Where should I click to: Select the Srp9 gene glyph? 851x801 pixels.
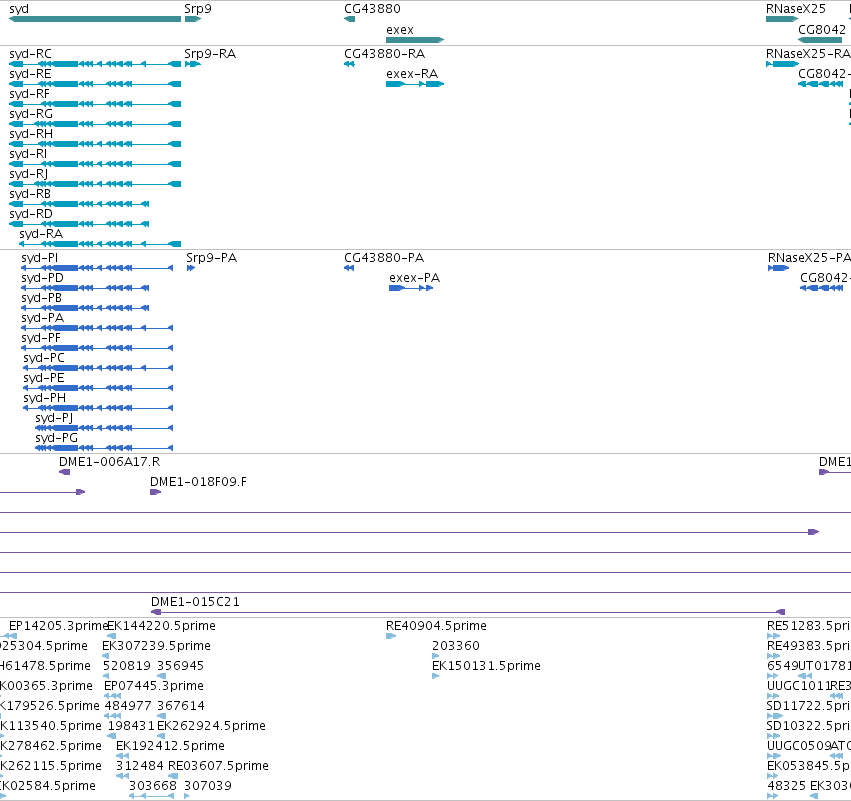tap(193, 19)
